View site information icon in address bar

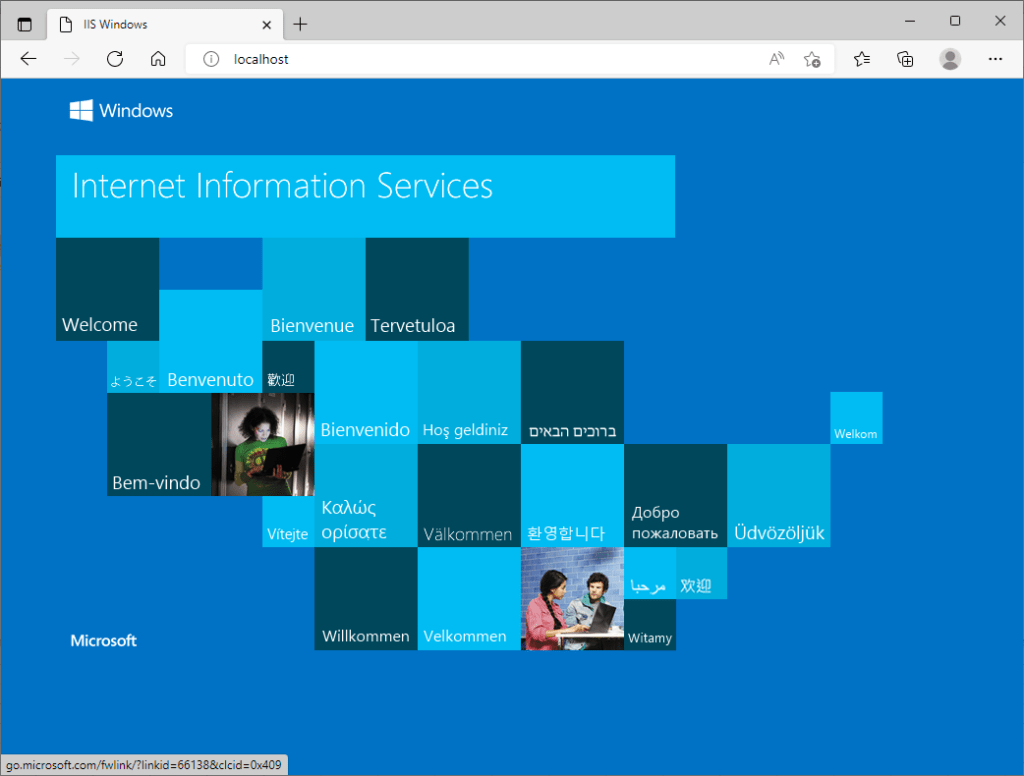pos(211,59)
